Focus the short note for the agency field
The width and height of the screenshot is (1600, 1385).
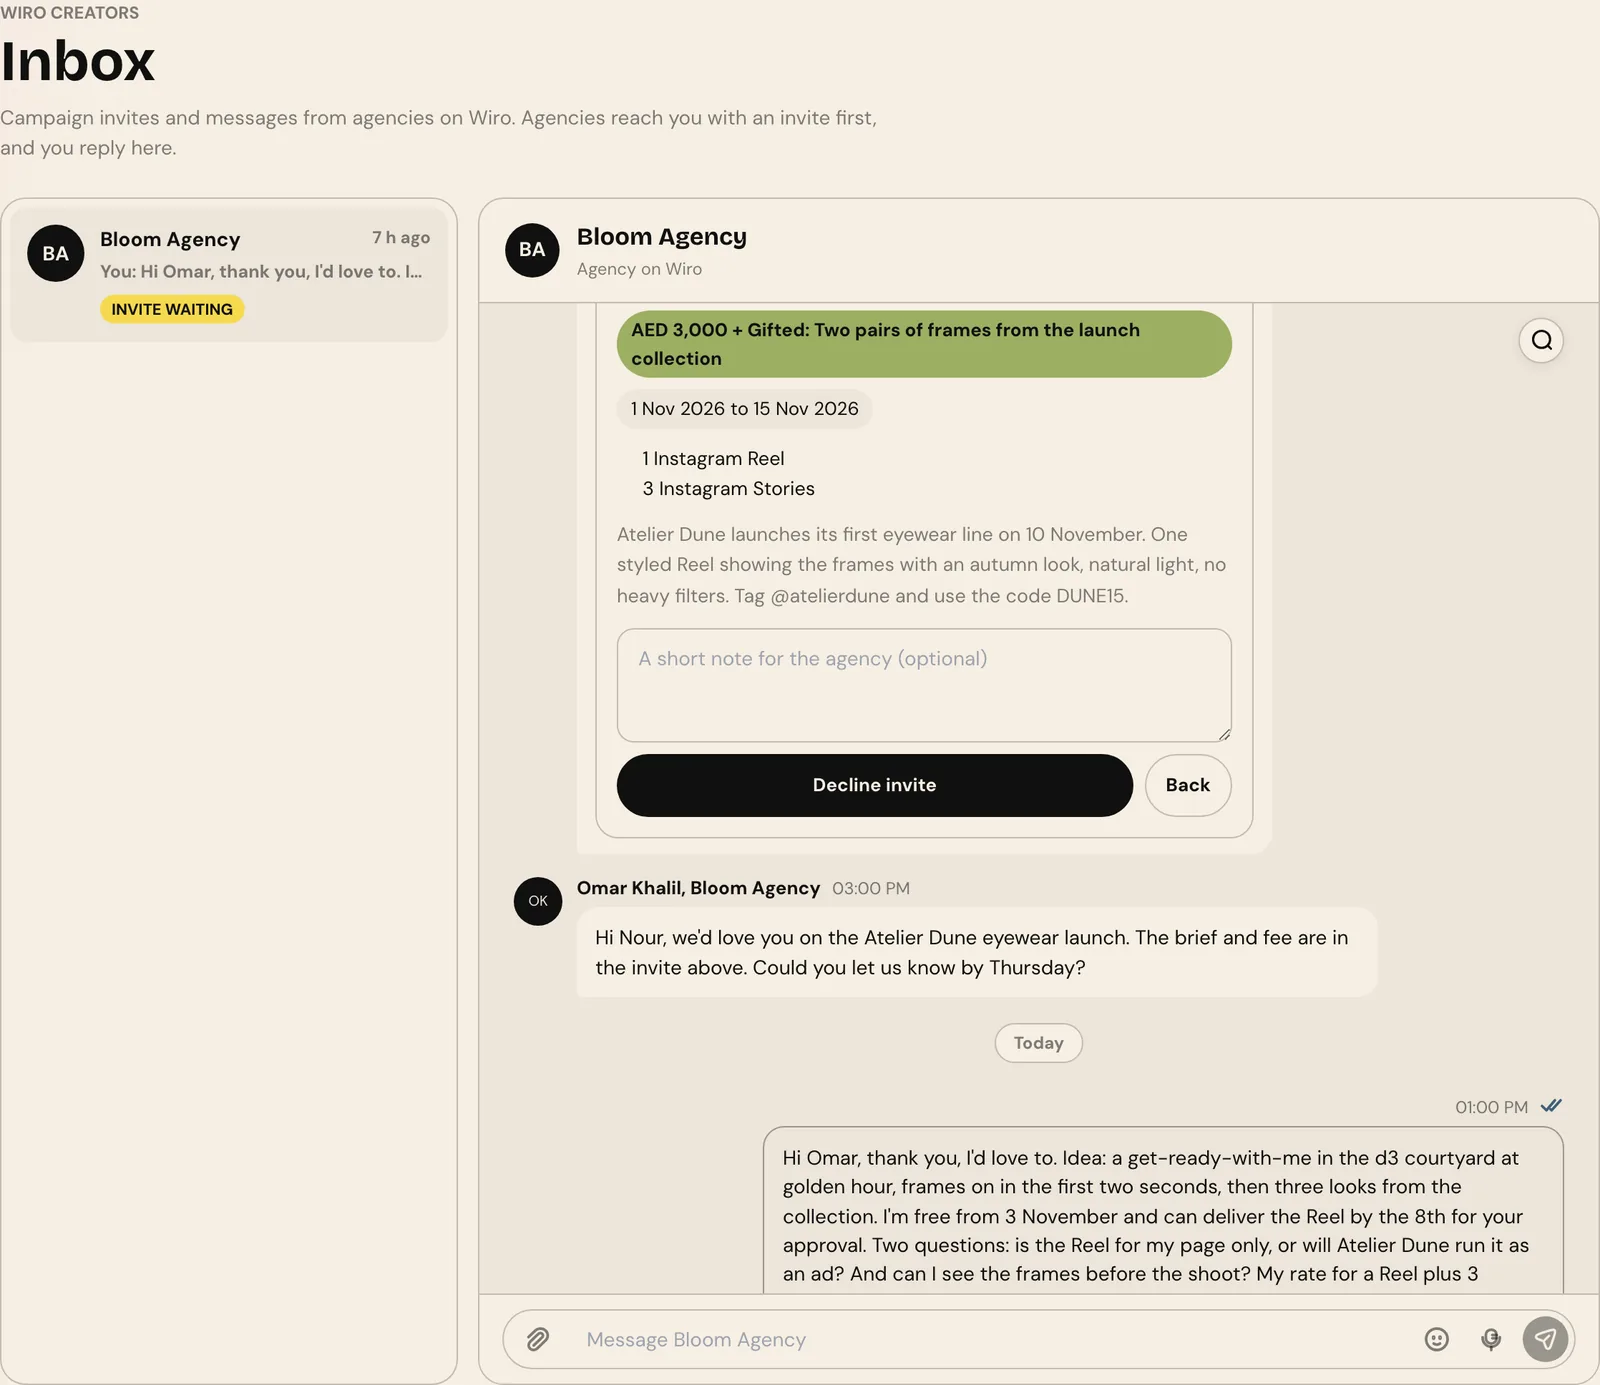[924, 685]
